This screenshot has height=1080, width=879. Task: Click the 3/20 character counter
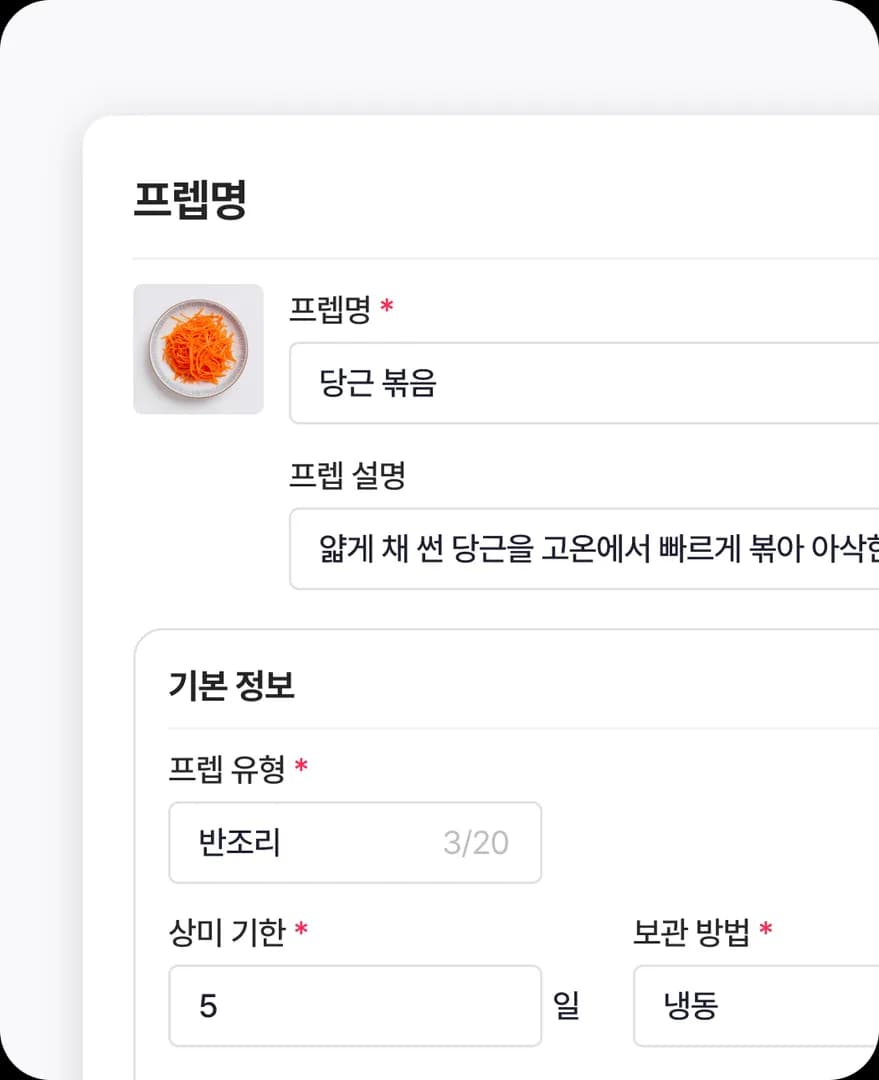tap(476, 843)
